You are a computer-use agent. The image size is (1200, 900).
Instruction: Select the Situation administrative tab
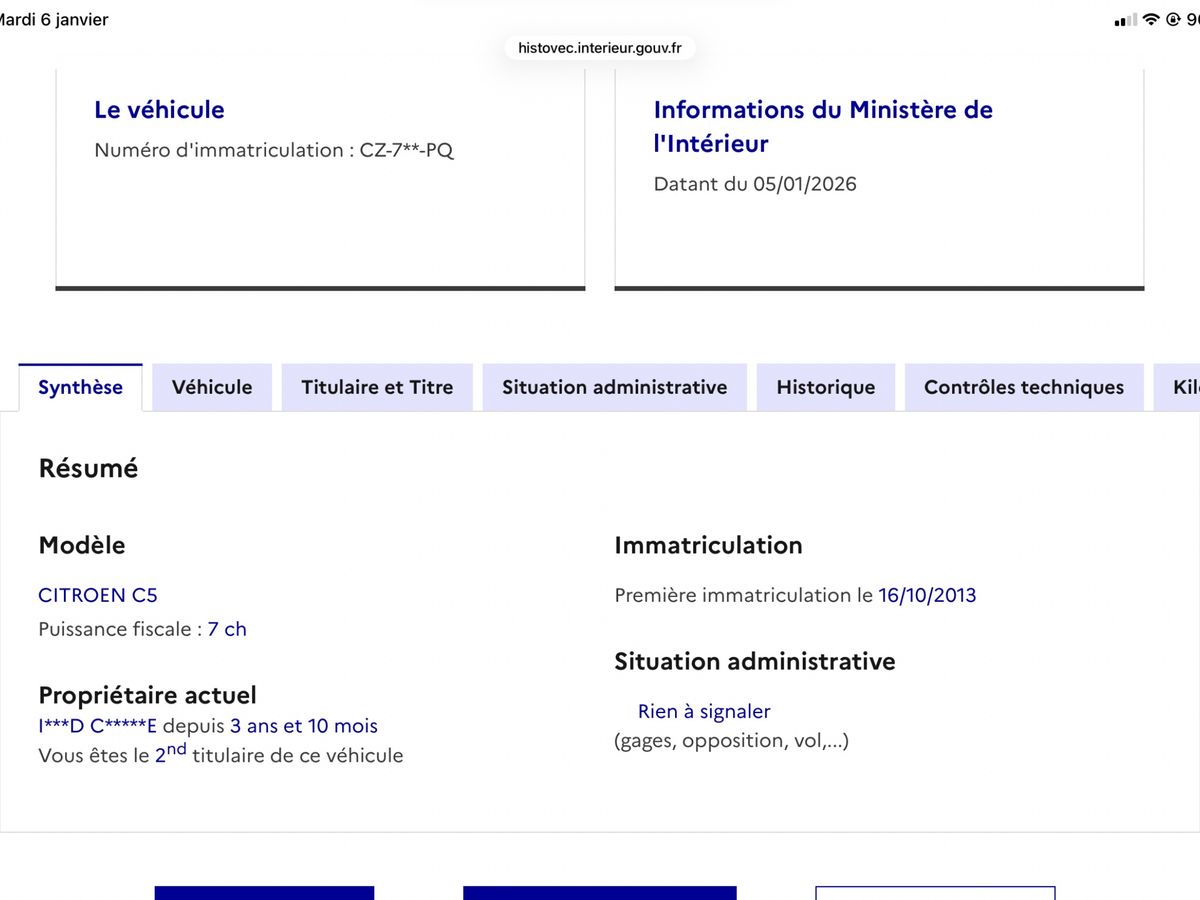[614, 387]
